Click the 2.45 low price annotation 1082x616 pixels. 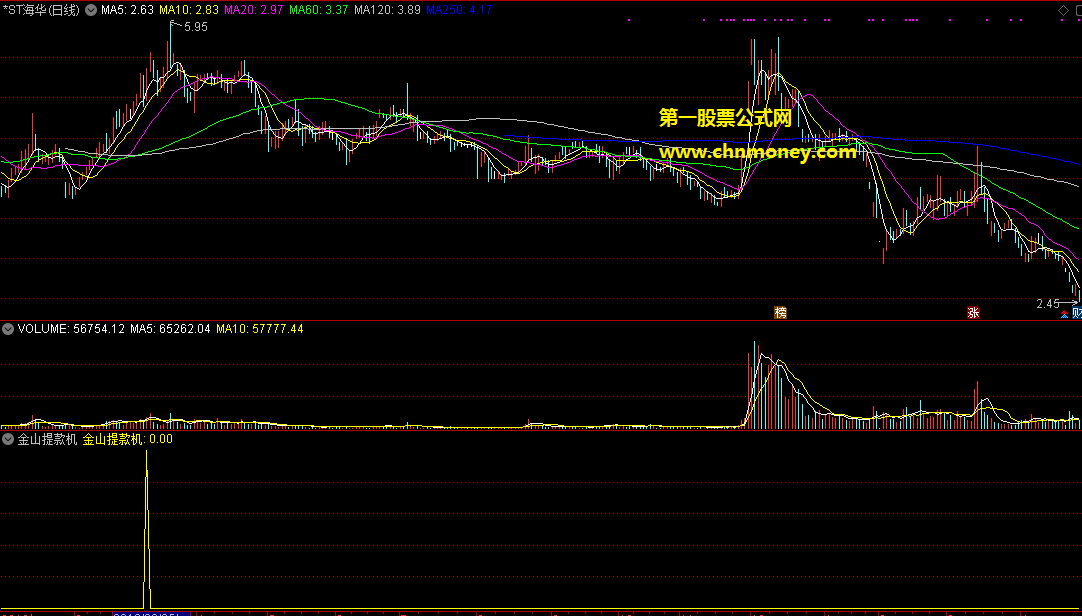point(1047,304)
